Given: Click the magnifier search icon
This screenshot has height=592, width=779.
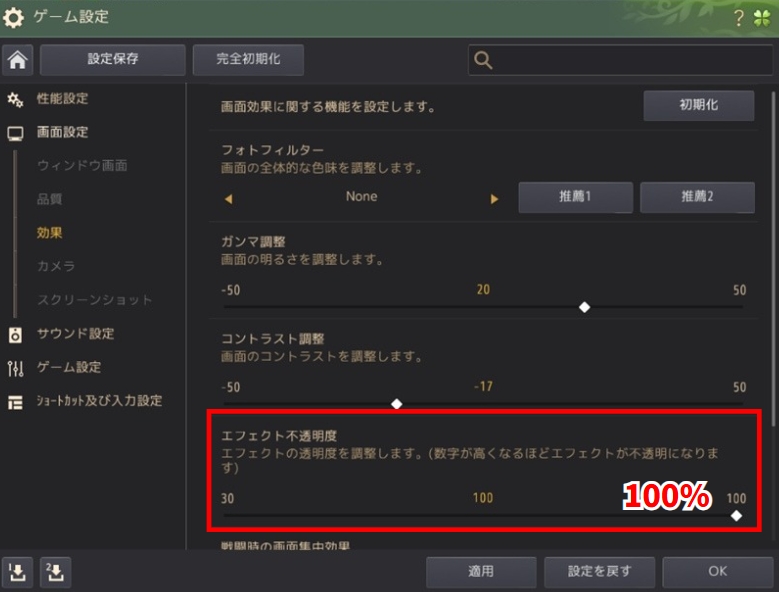Looking at the screenshot, I should (x=483, y=60).
